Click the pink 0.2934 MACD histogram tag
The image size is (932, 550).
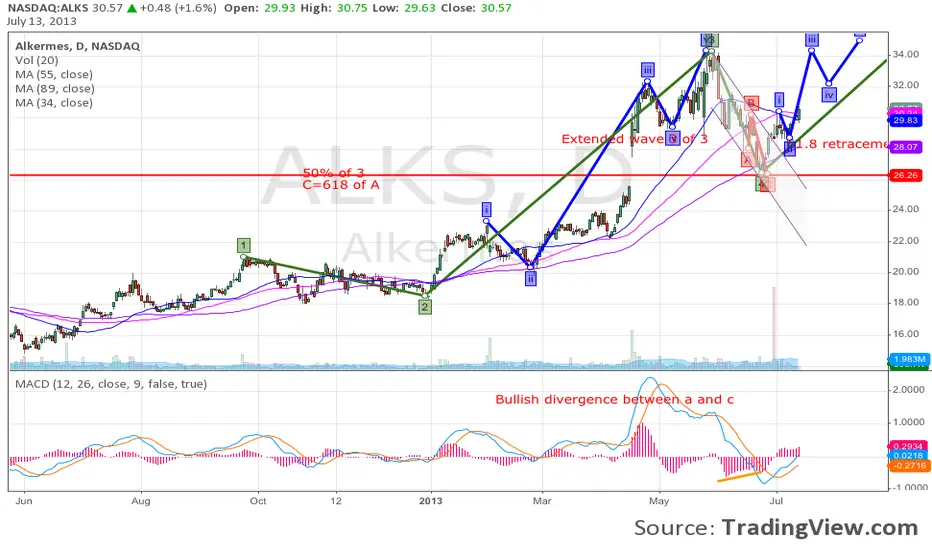pos(909,446)
